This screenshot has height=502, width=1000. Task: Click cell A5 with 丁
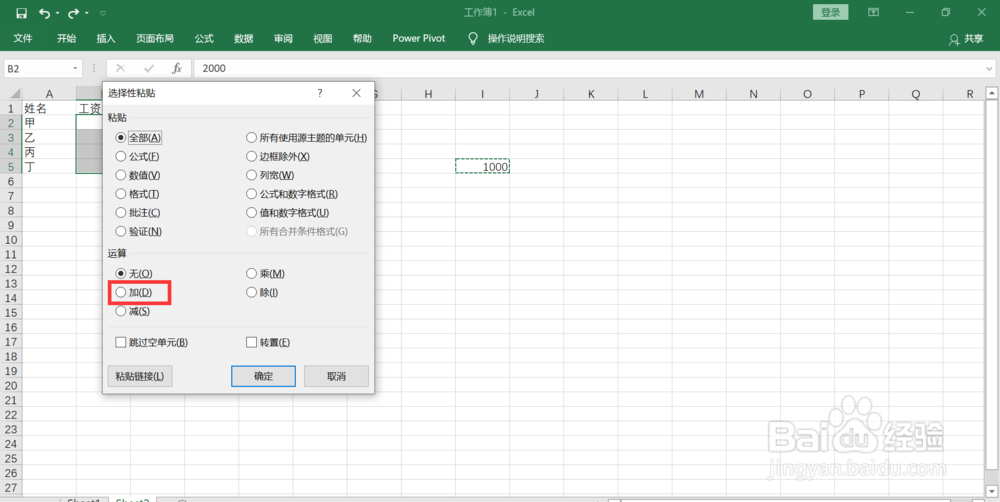point(49,166)
